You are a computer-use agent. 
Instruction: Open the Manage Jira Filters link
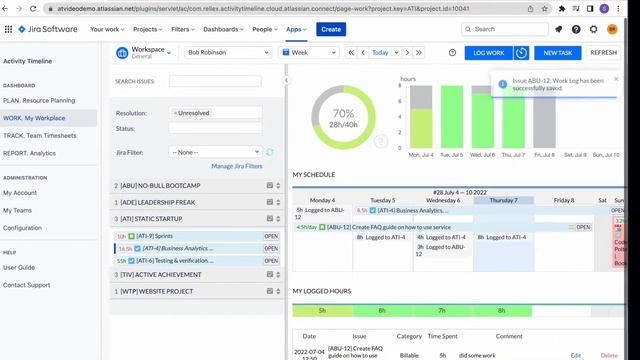click(x=237, y=166)
